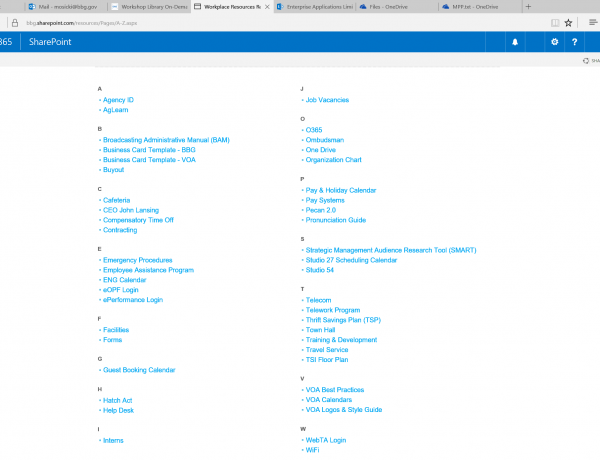
Task: Open the Telework Program link
Action: [x=333, y=310]
